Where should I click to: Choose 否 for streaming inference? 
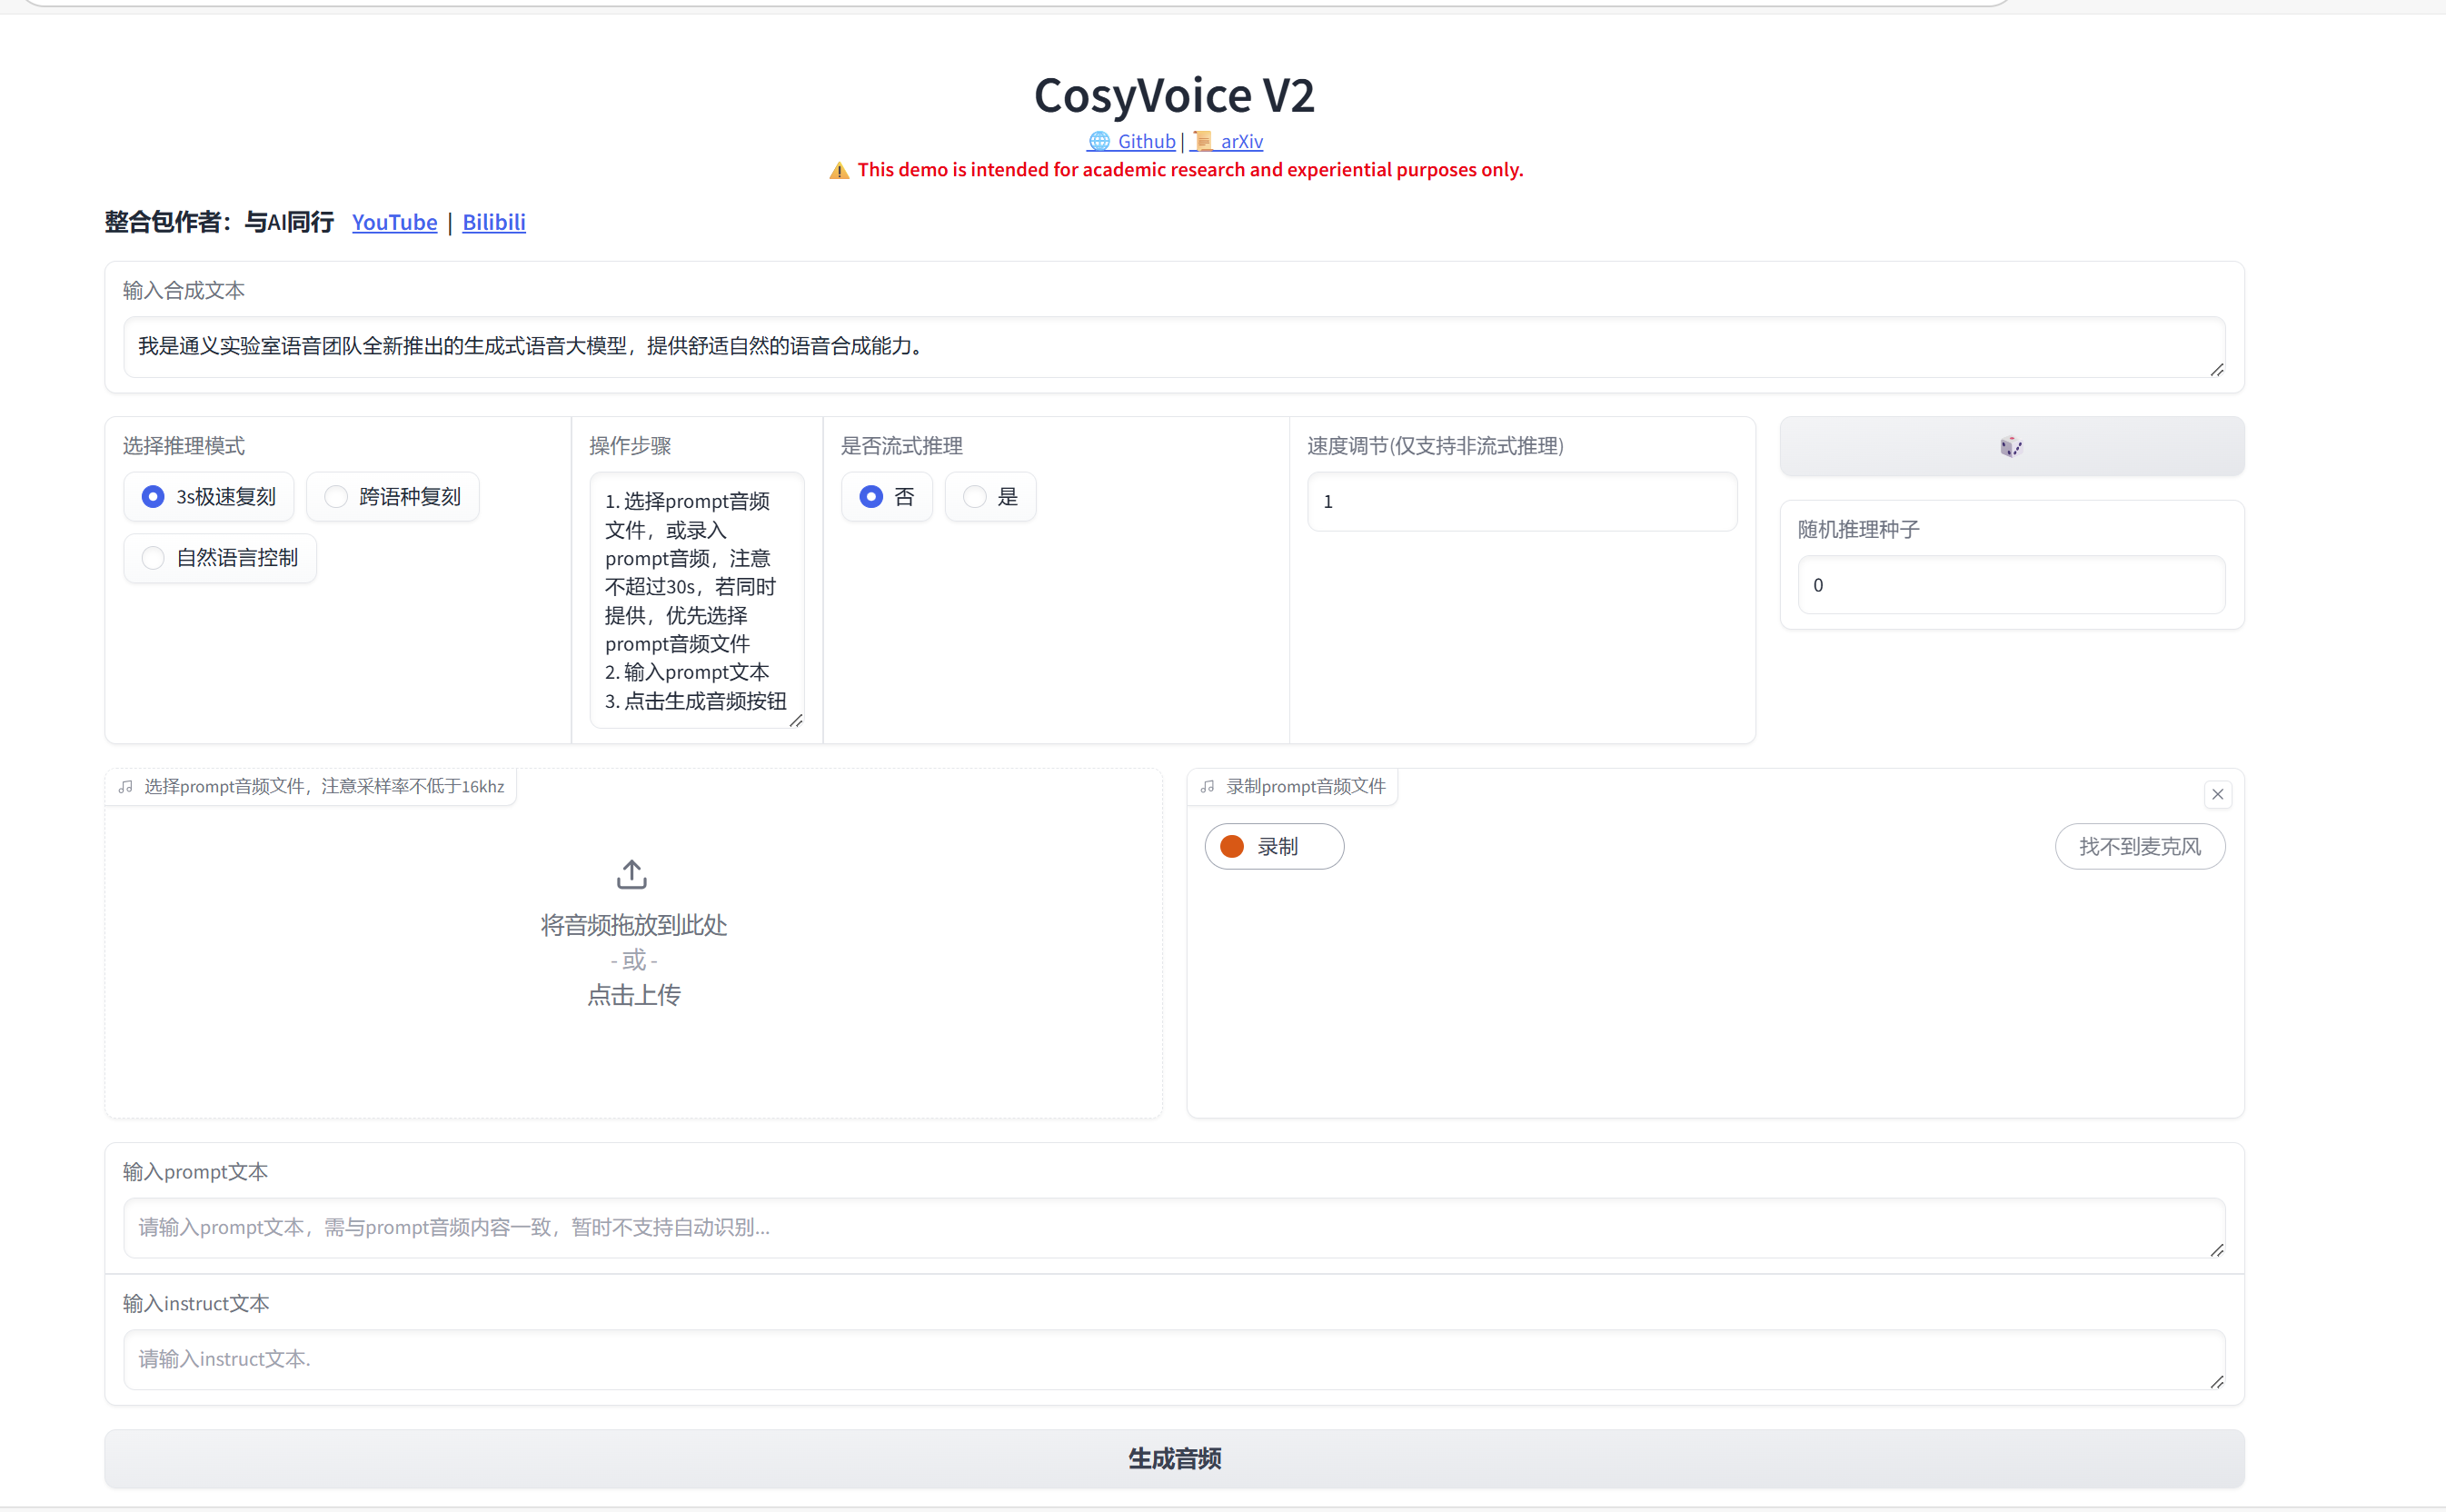[887, 497]
